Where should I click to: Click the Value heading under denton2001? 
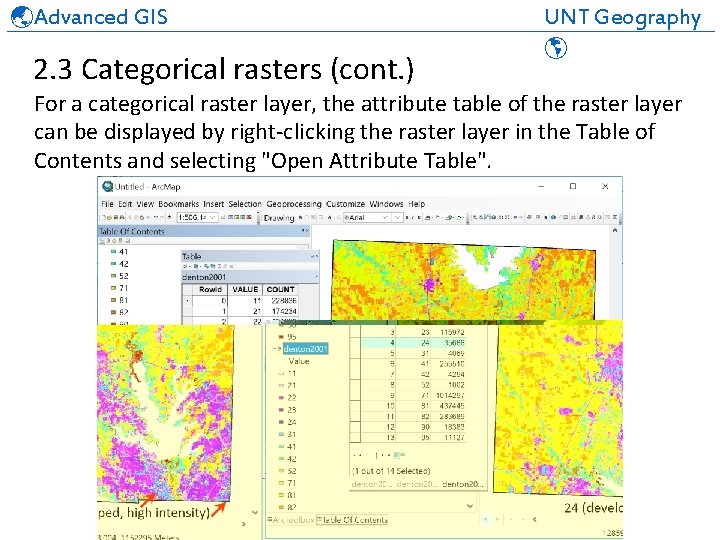(298, 361)
